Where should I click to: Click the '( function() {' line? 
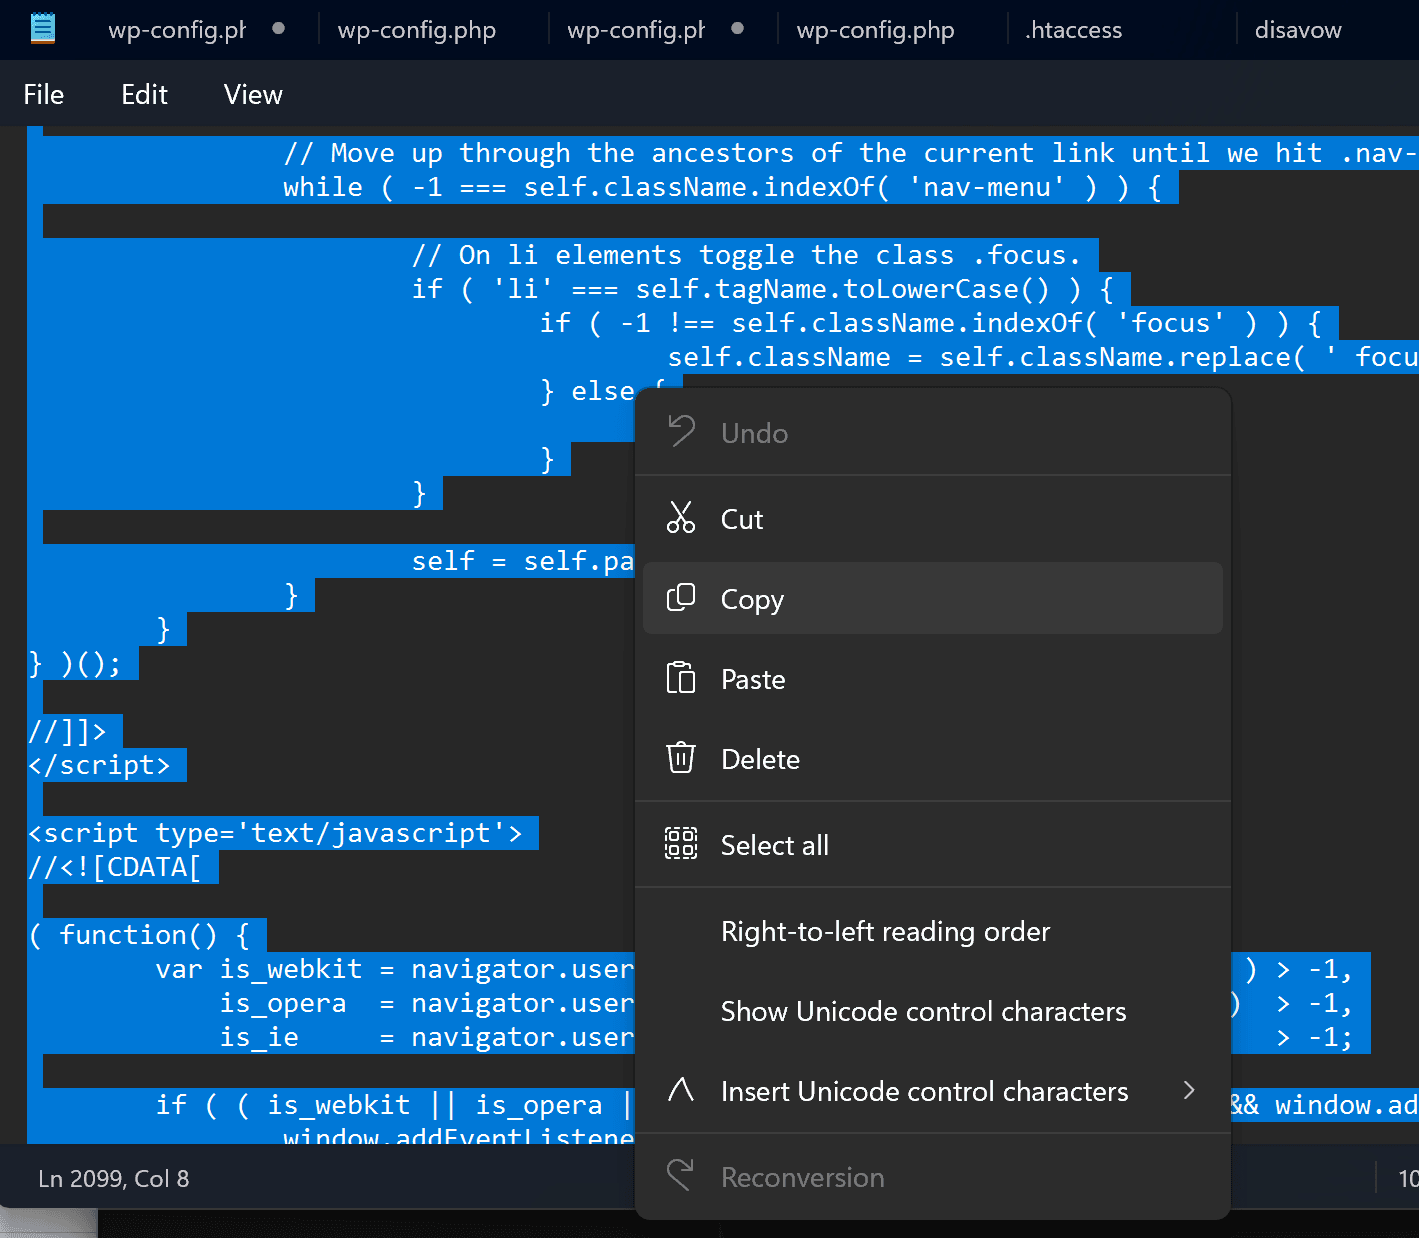(x=139, y=934)
